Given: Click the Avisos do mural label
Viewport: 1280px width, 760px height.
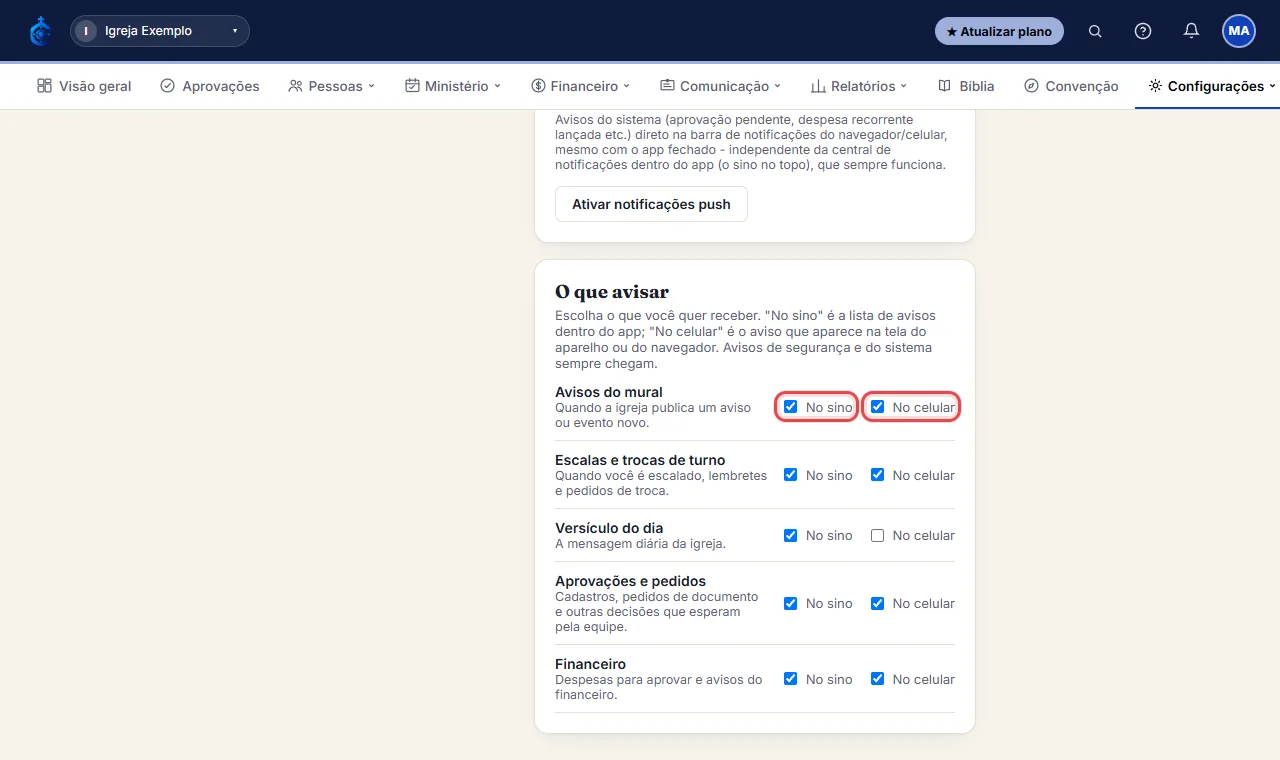Looking at the screenshot, I should 609,392.
